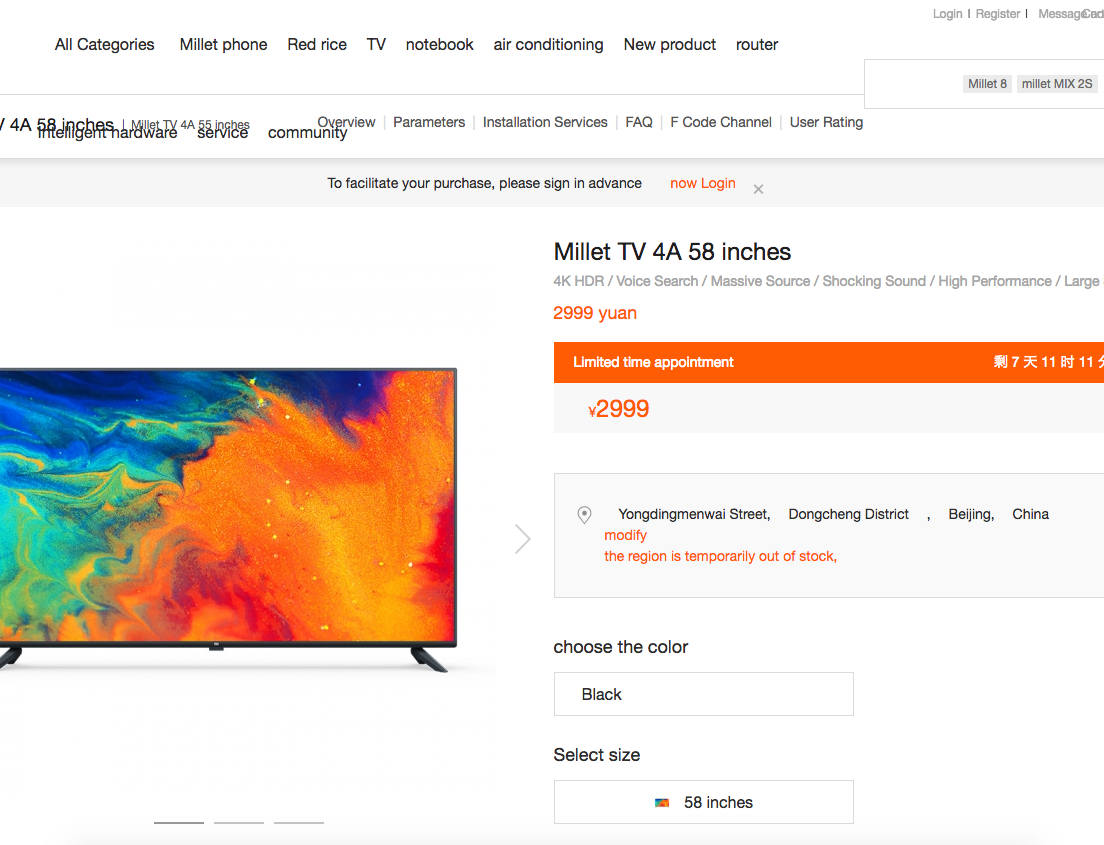Click the now Login link

pos(703,183)
